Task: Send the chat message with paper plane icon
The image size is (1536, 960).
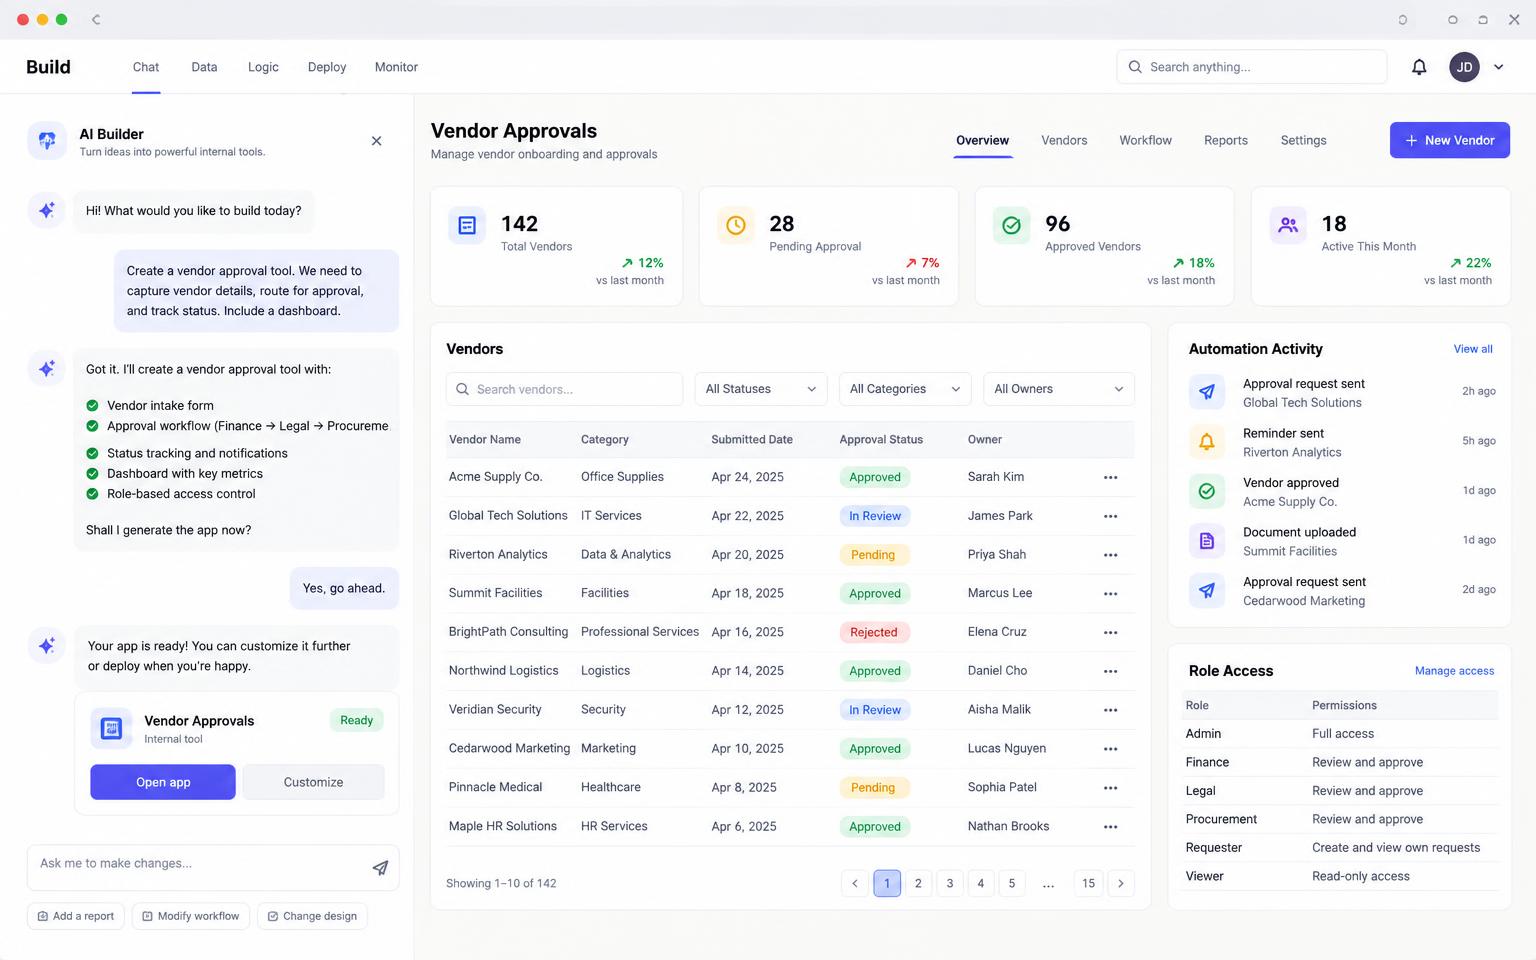Action: coord(380,867)
